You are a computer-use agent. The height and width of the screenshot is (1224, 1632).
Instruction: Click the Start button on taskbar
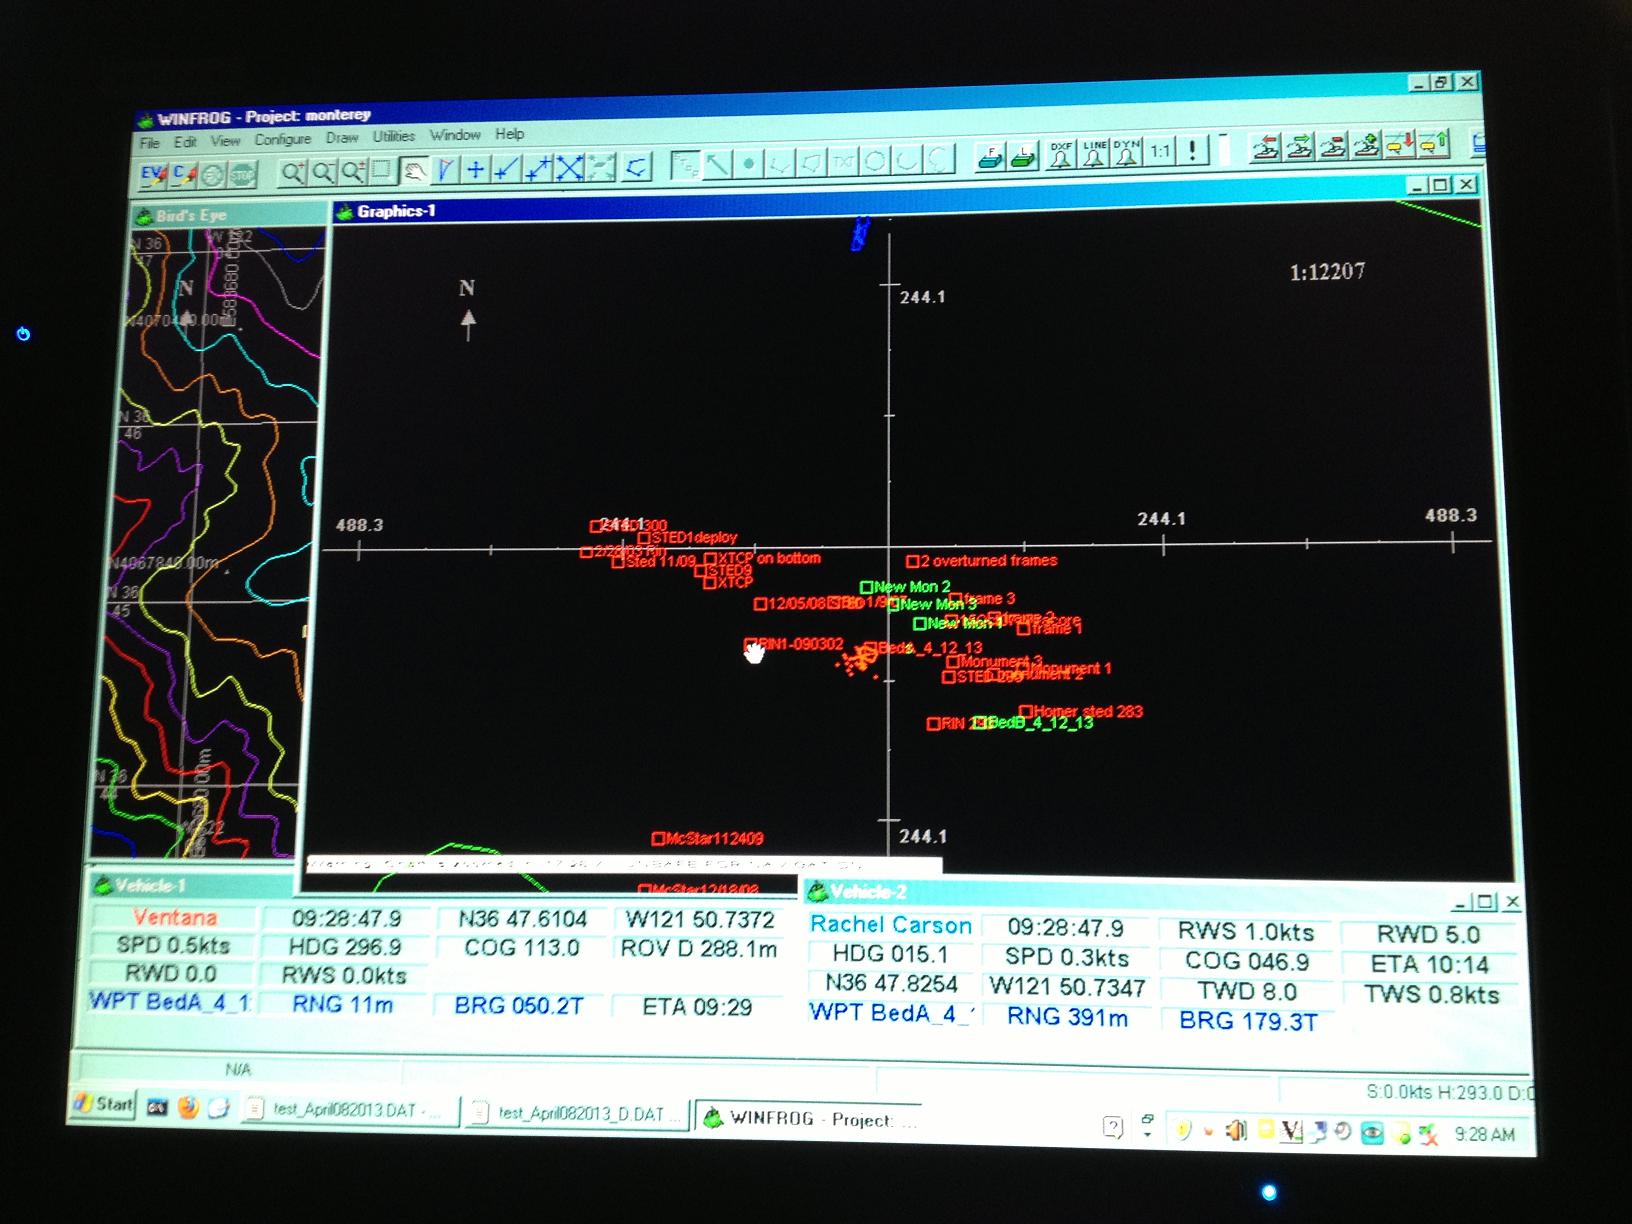[104, 1104]
